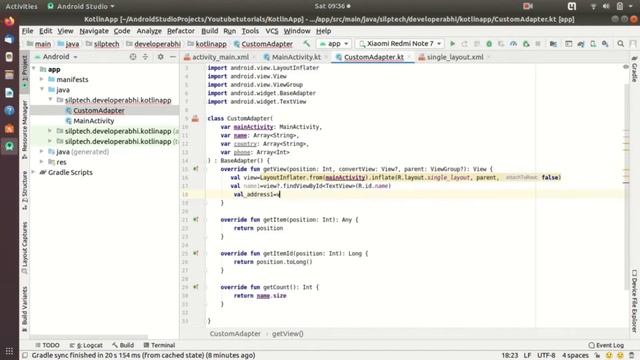Open the Event Log button
This screenshot has width=640, height=360.
tap(606, 345)
